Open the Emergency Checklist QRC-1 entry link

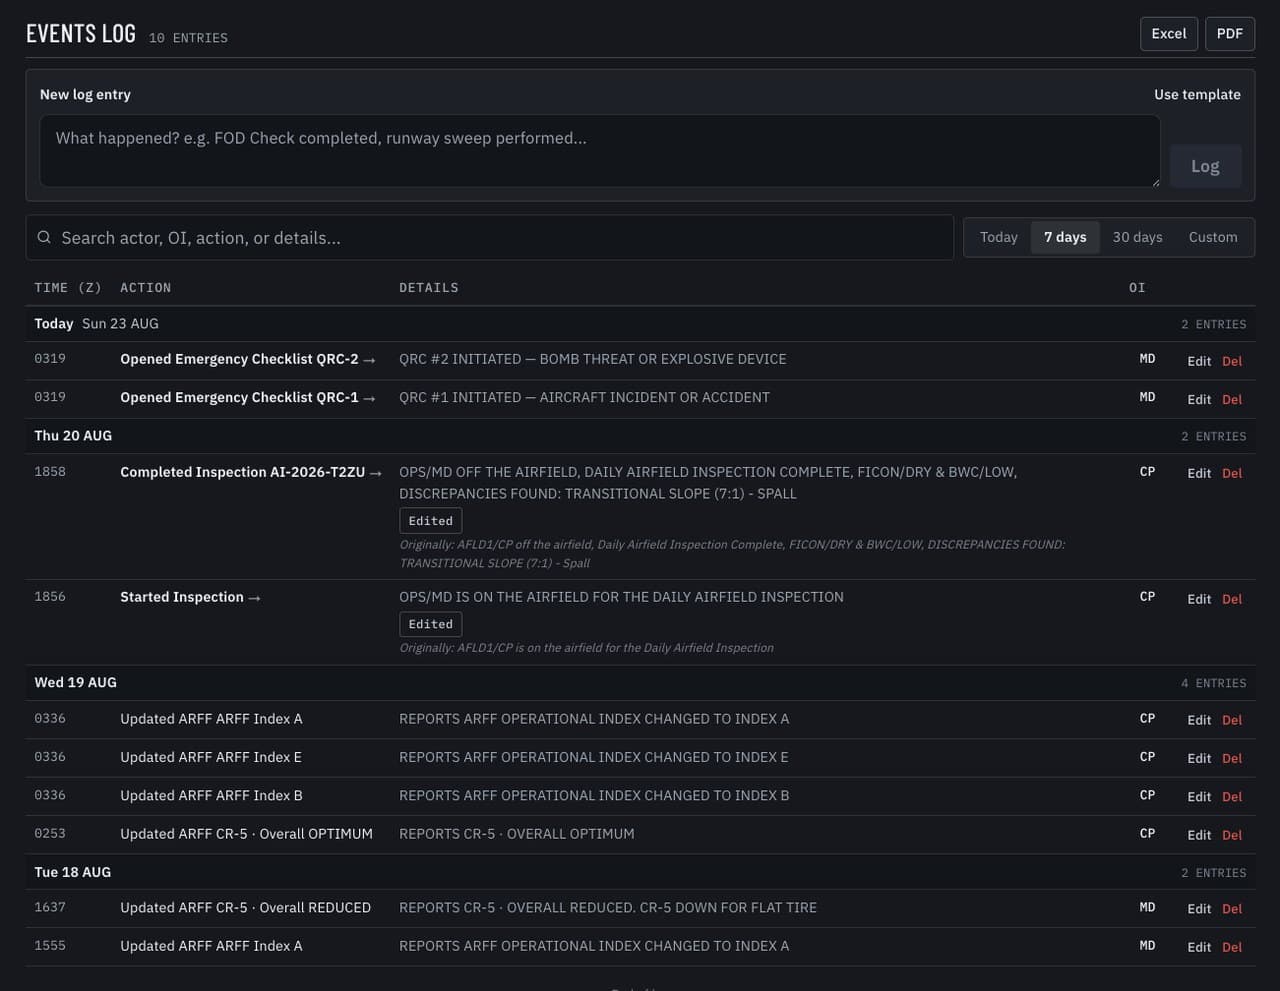click(x=248, y=397)
